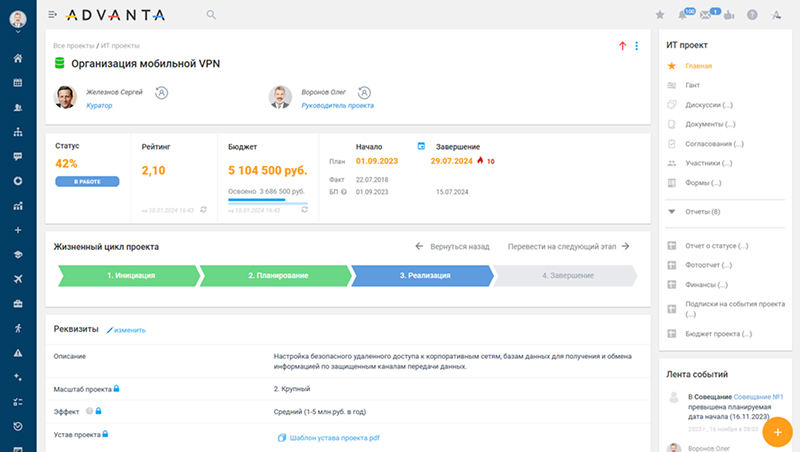This screenshot has height=452, width=800.
Task: Click the favorites star in top bar
Action: [659, 15]
